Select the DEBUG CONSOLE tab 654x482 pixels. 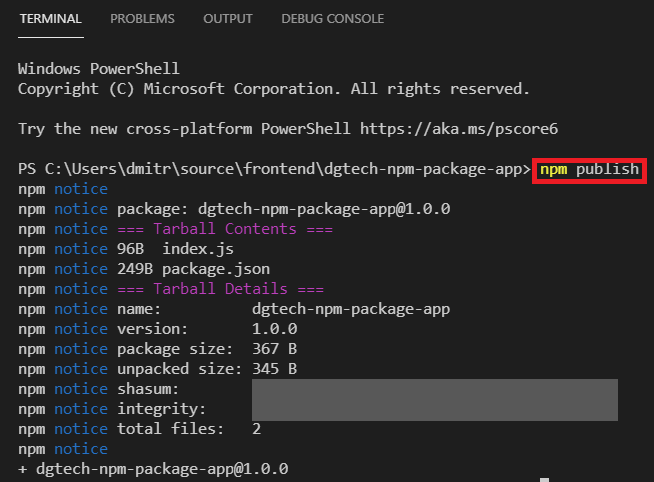[332, 19]
